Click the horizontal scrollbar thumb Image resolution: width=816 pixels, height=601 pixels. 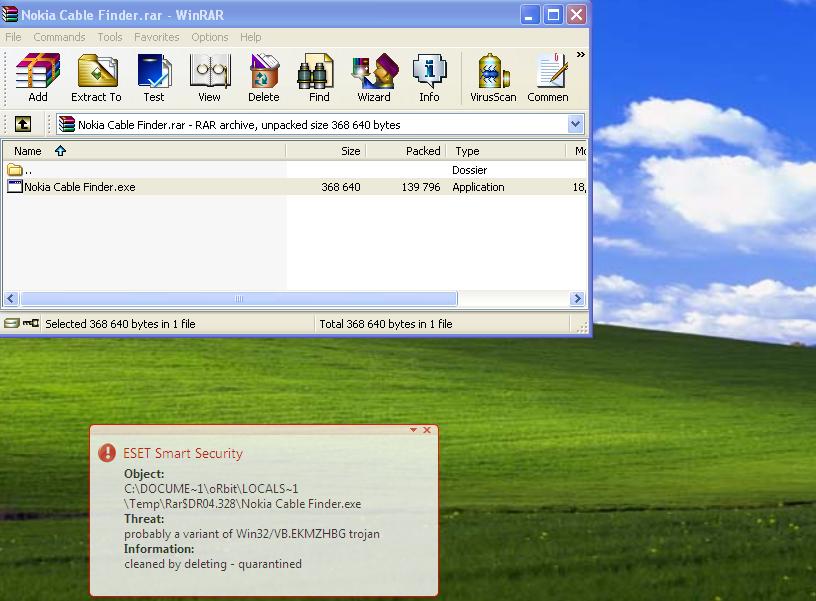click(239, 299)
